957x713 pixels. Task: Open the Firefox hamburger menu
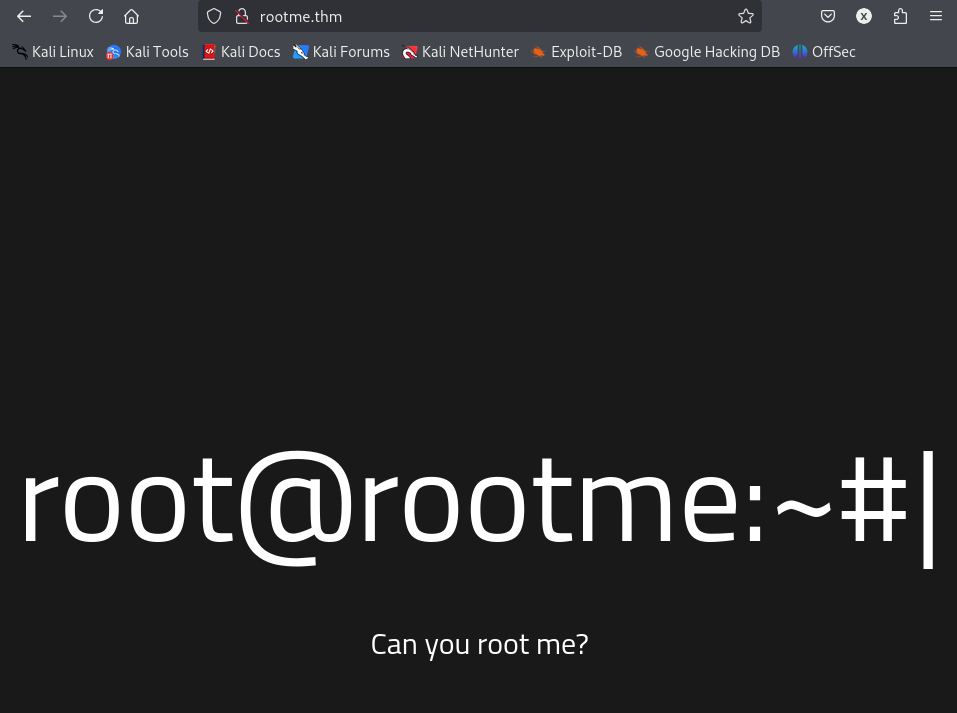(x=936, y=16)
